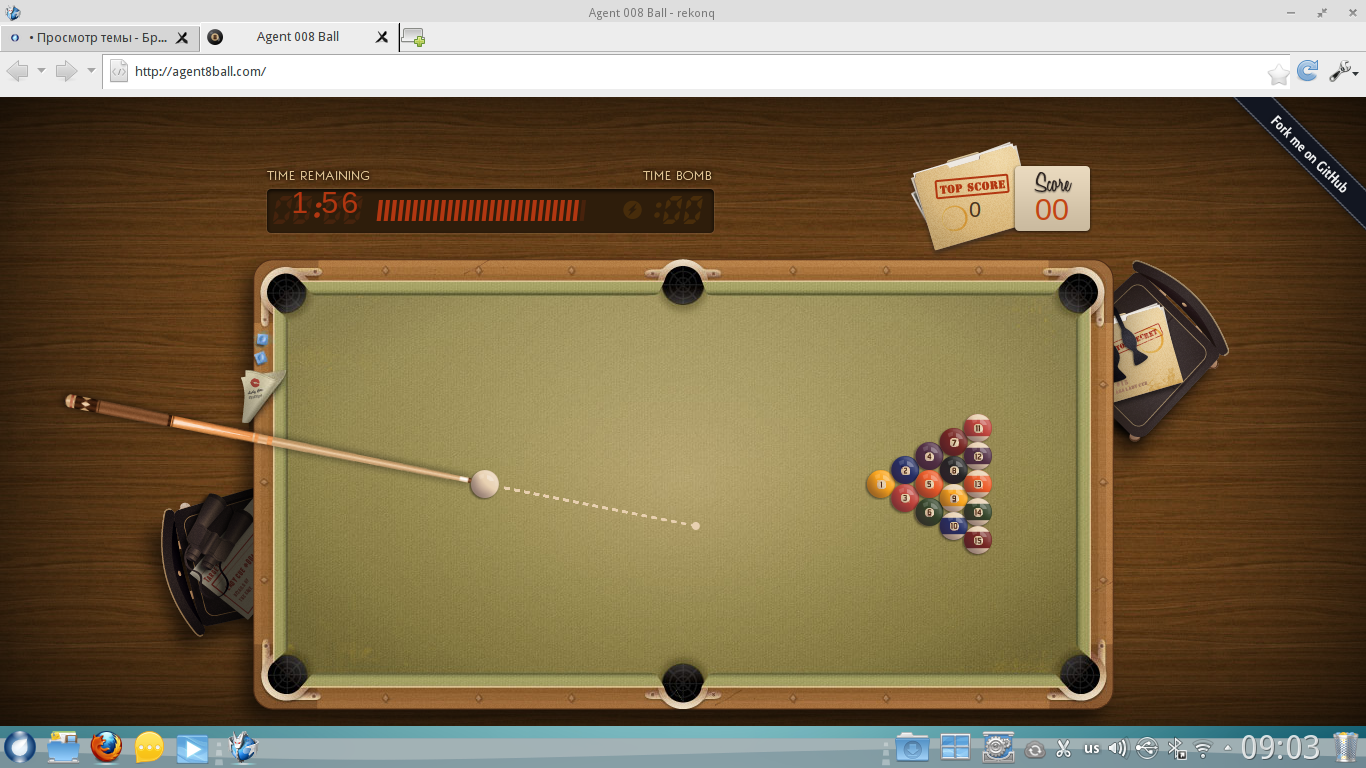The image size is (1366, 768).
Task: Open the Wi-Fi network tray icon
Action: pyautogui.click(x=1203, y=748)
